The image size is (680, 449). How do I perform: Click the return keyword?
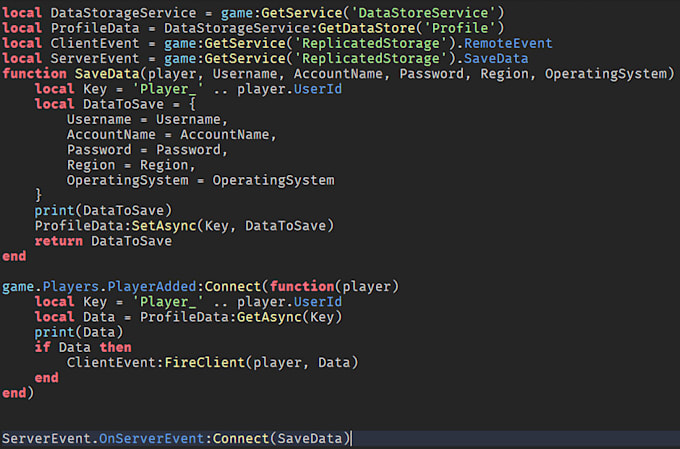tap(59, 241)
